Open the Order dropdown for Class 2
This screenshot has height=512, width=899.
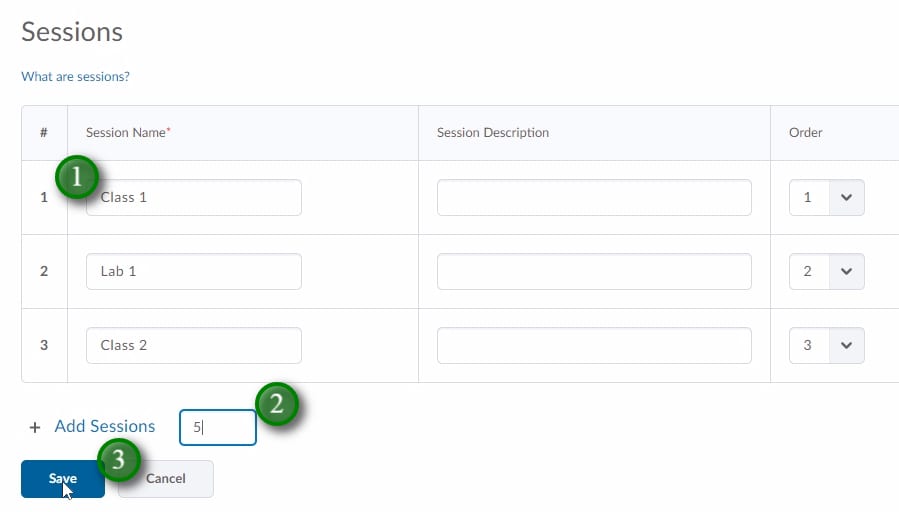[826, 346]
